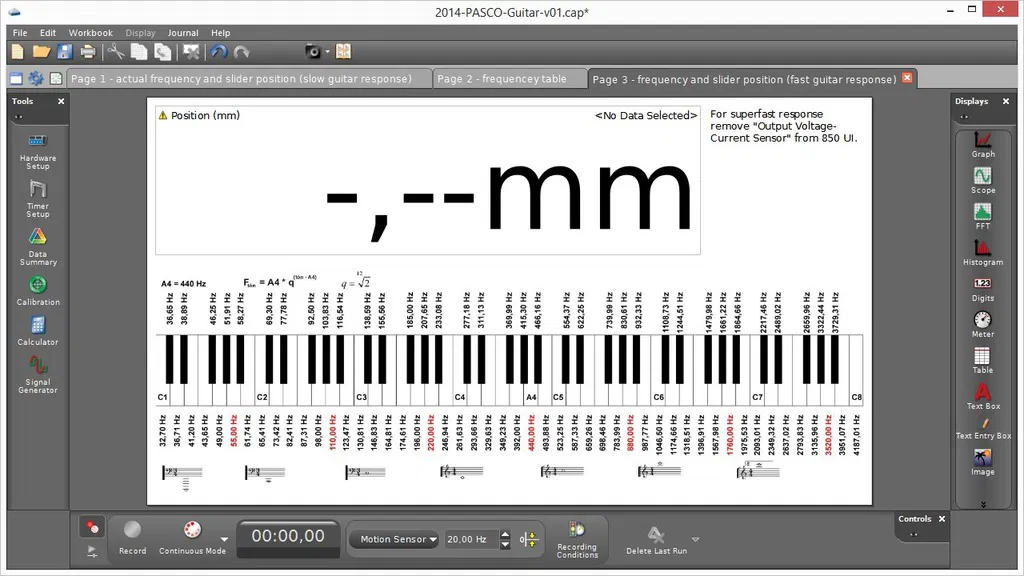Viewport: 1024px width, 576px height.
Task: Add a Histogram display
Action: [982, 252]
